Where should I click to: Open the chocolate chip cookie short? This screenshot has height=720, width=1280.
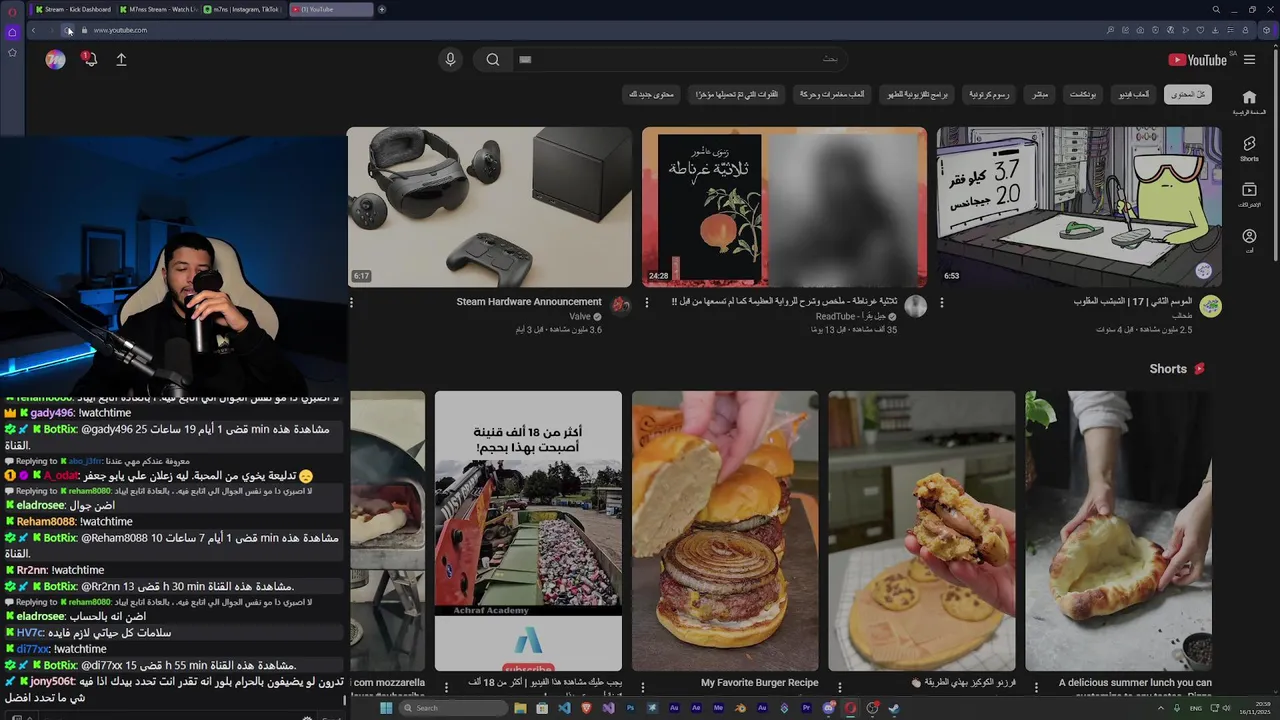click(921, 530)
